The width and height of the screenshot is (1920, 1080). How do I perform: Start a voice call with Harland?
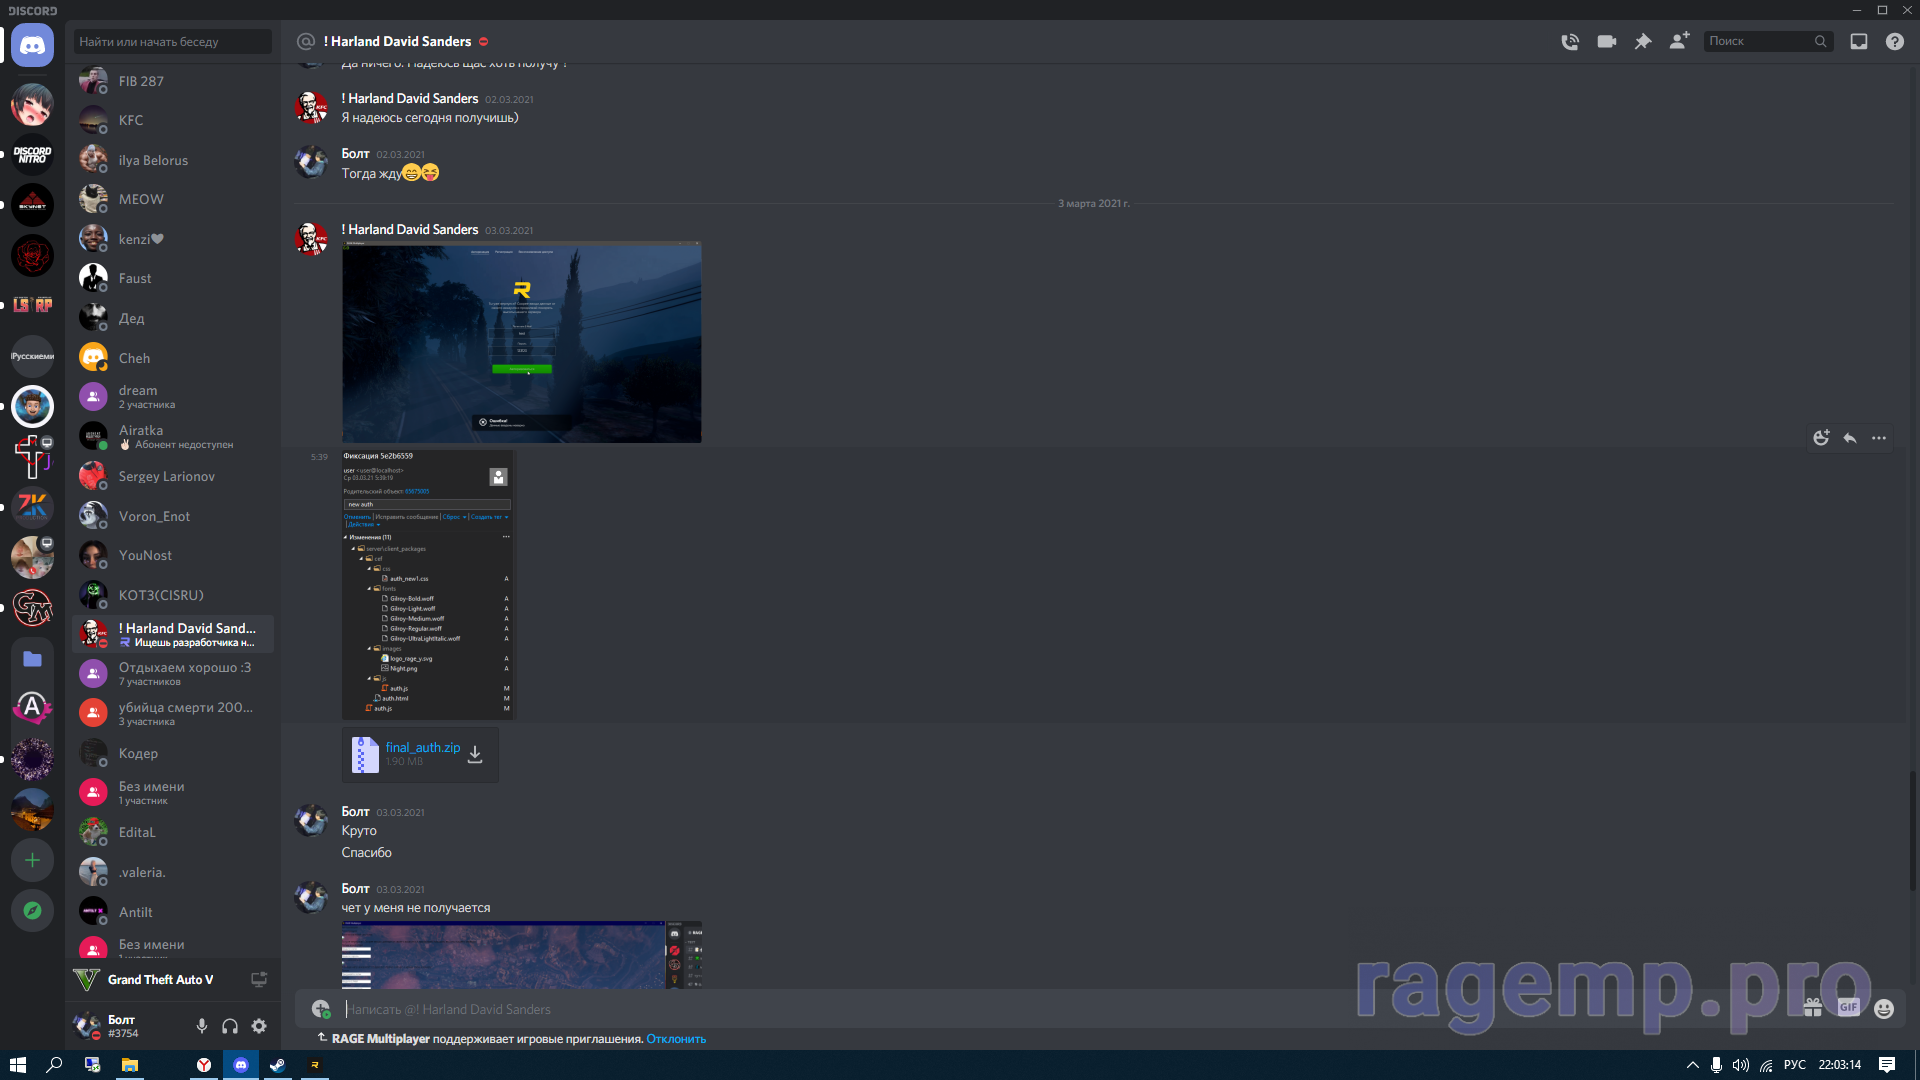click(x=1570, y=41)
